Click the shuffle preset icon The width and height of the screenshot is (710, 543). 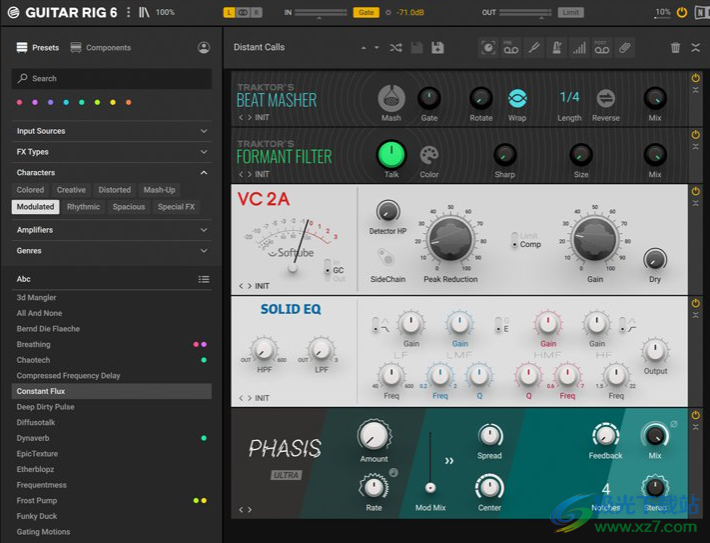pos(396,47)
